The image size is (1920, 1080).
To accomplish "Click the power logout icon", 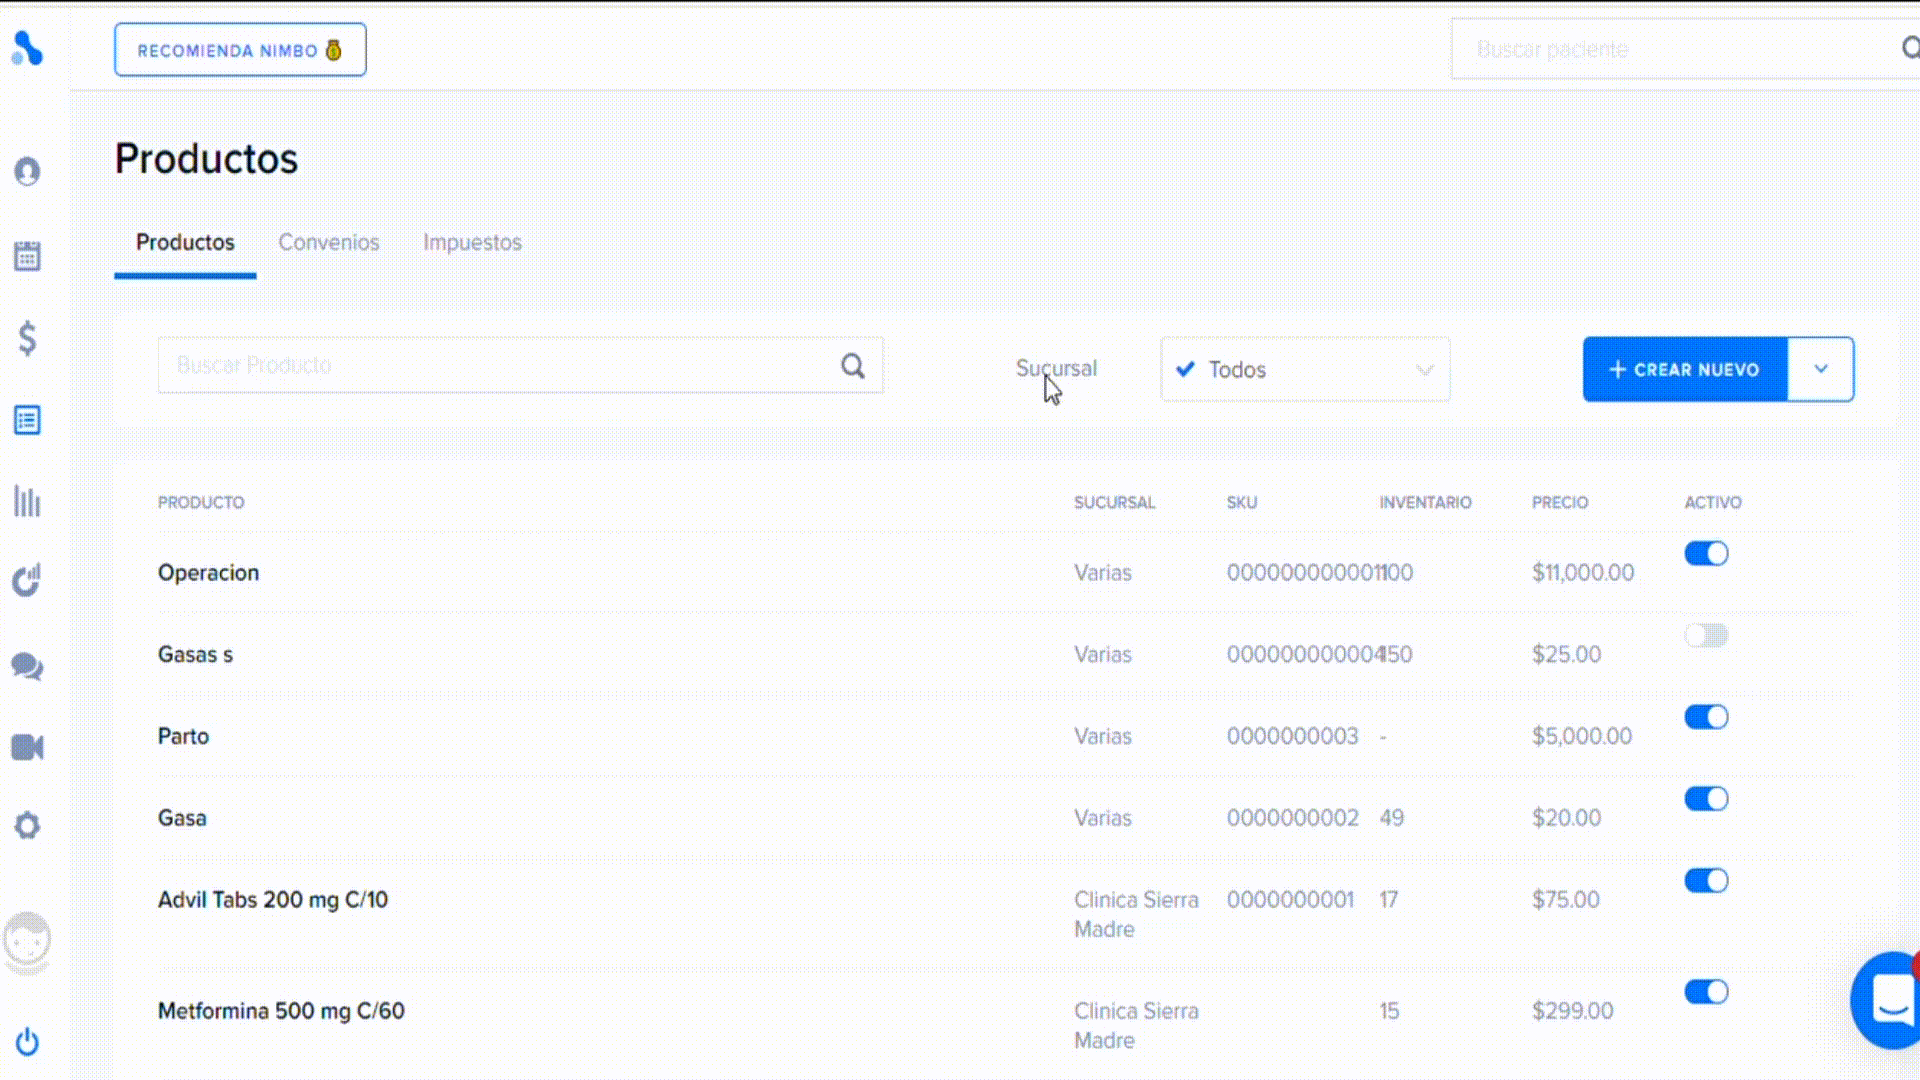I will 27,1042.
